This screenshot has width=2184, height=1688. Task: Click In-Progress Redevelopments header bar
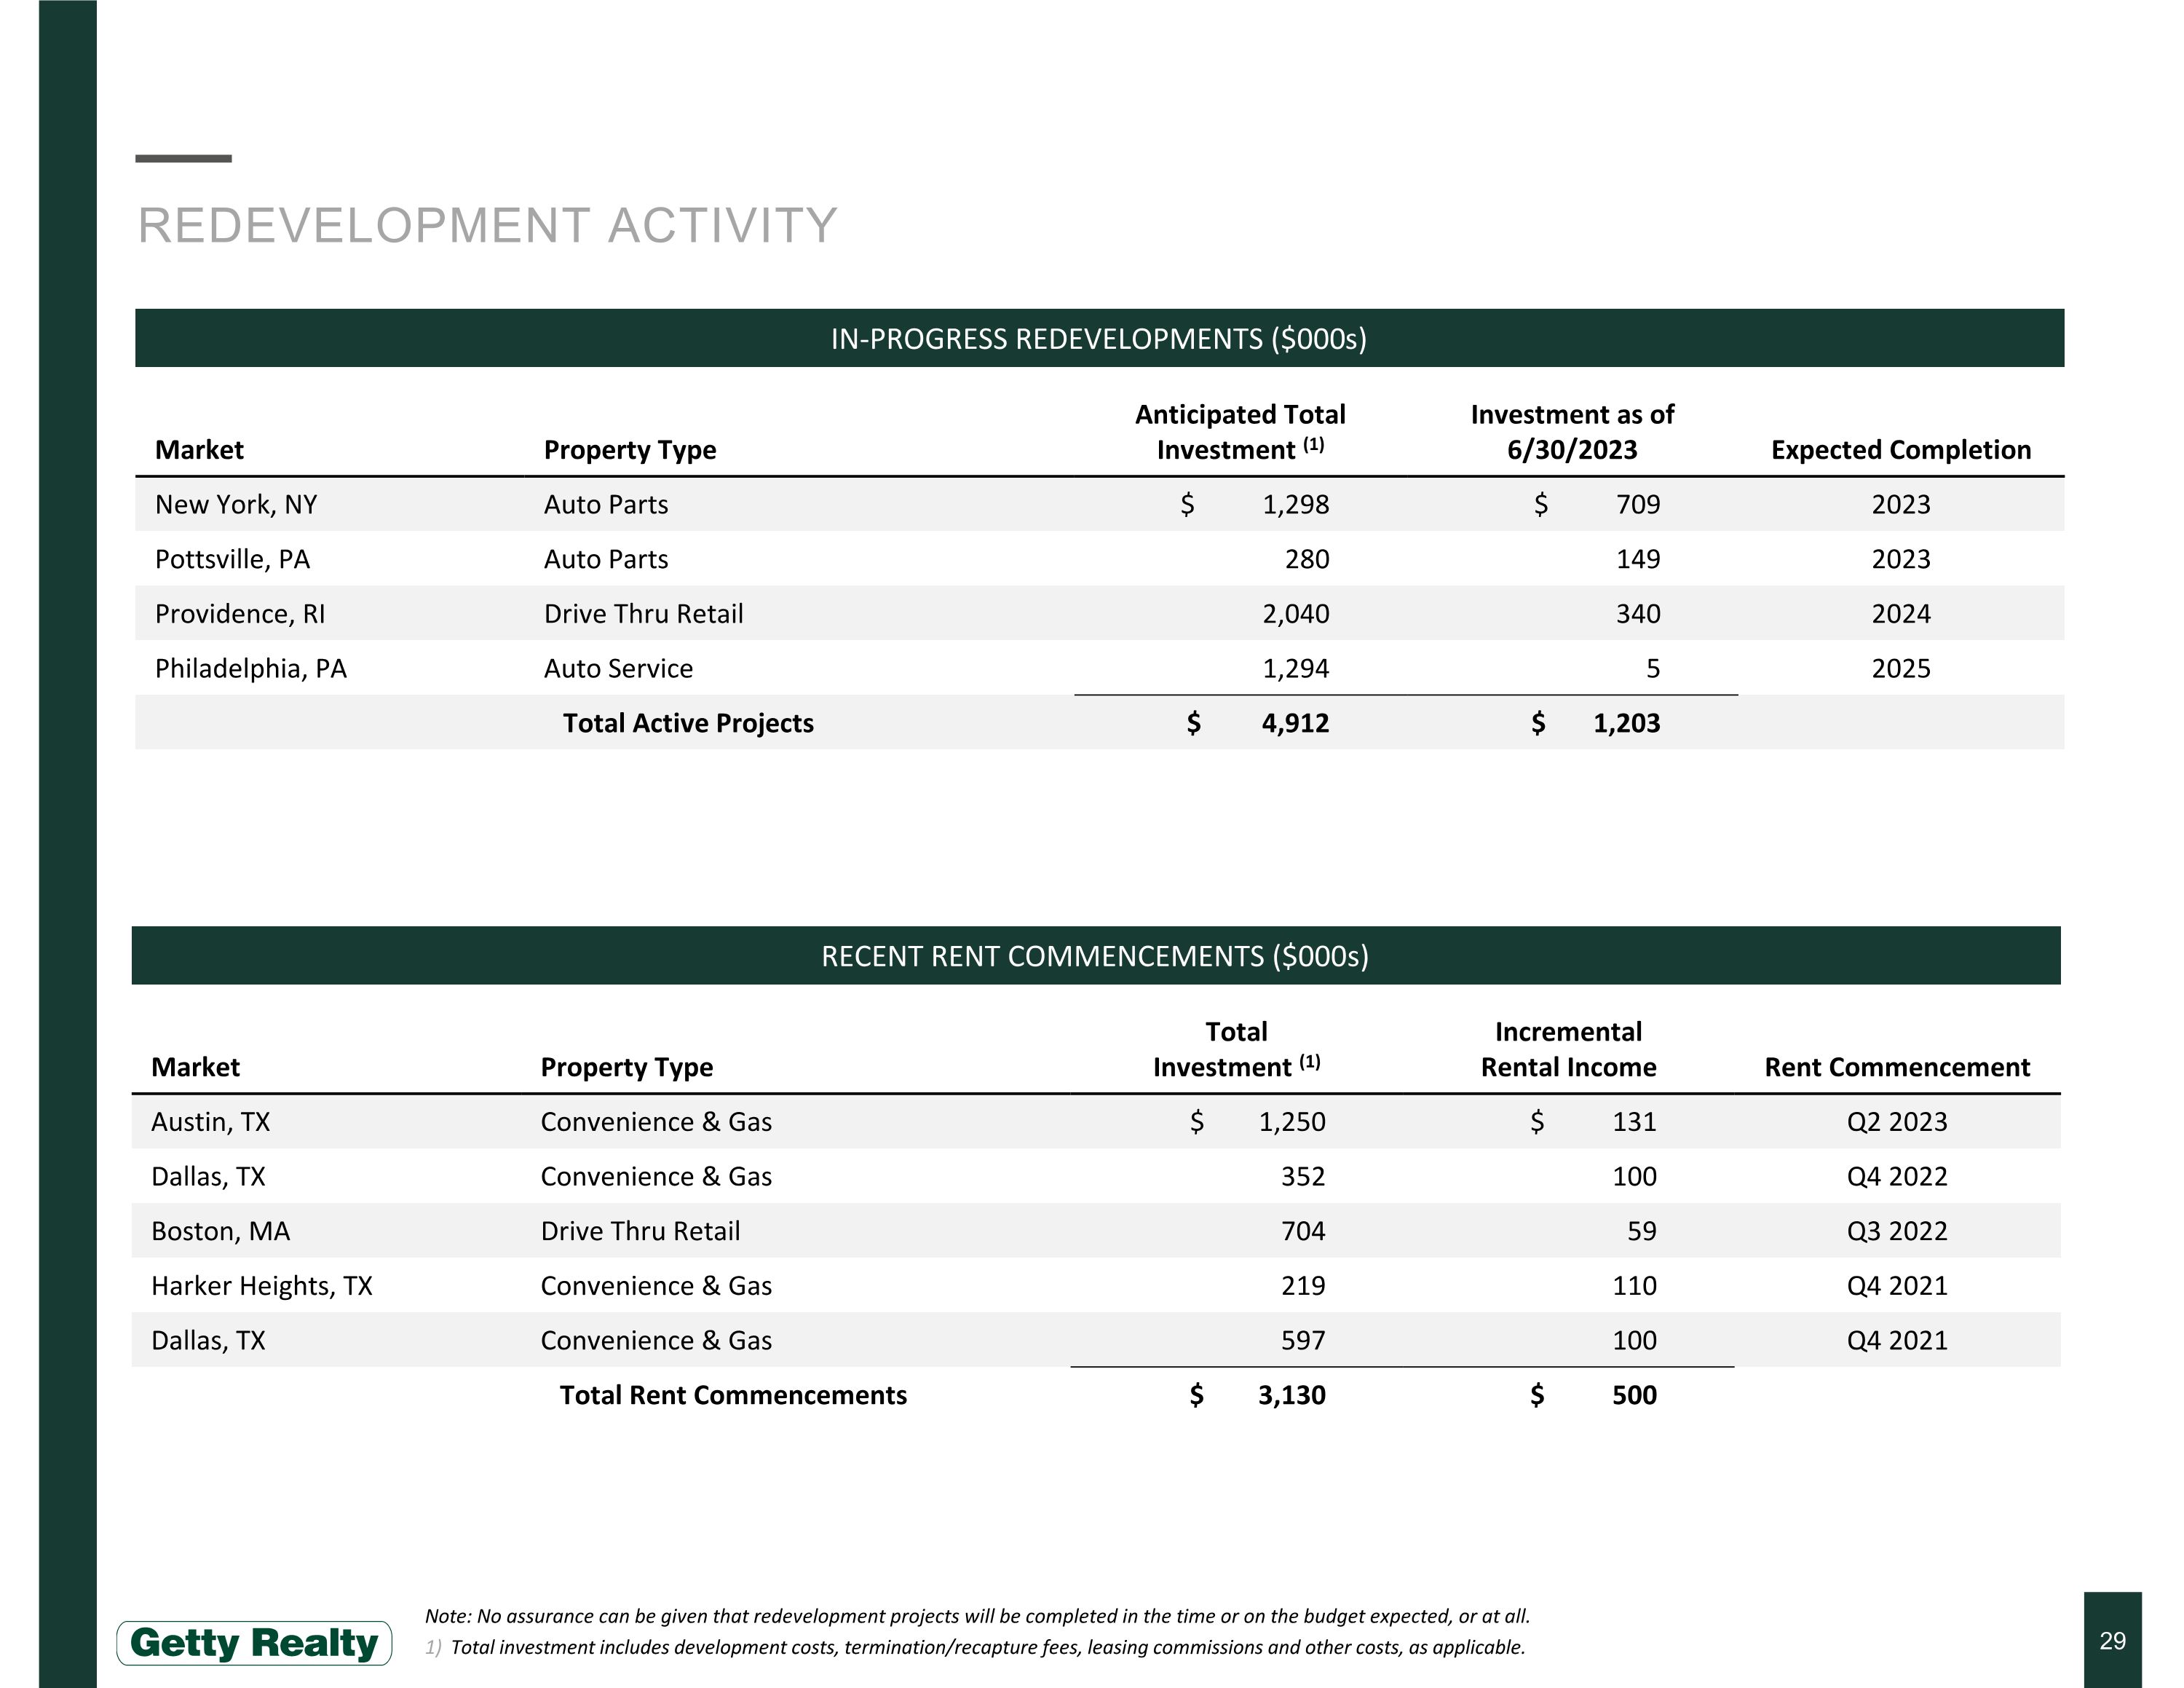(1099, 339)
